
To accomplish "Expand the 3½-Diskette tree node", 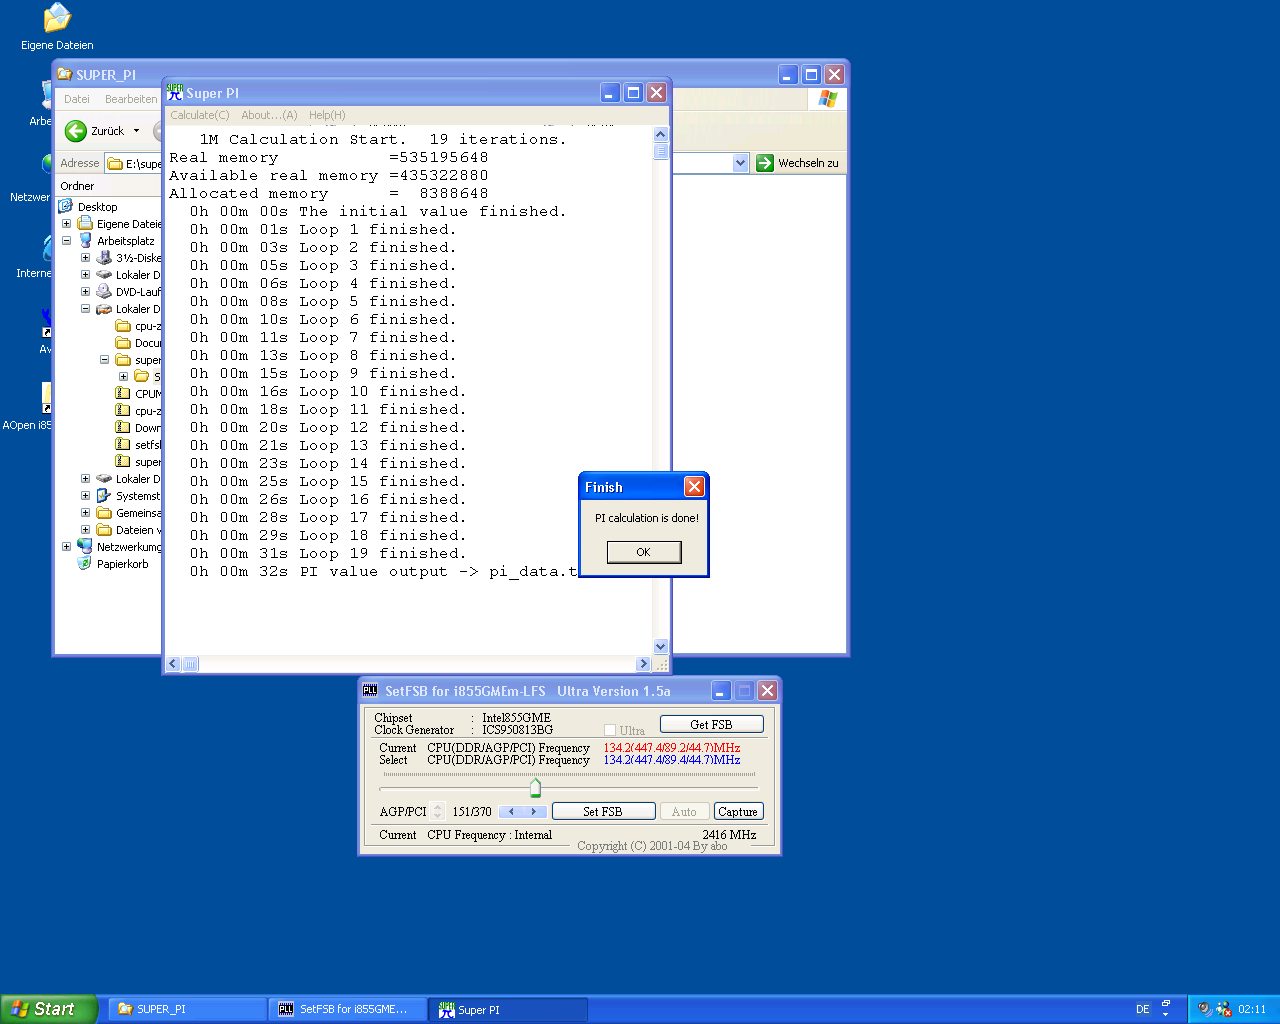I will click(x=85, y=257).
